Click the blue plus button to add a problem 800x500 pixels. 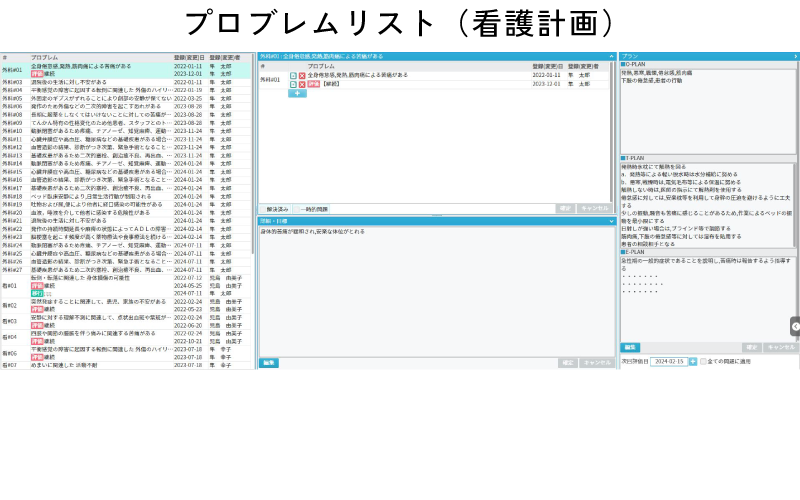[297, 93]
